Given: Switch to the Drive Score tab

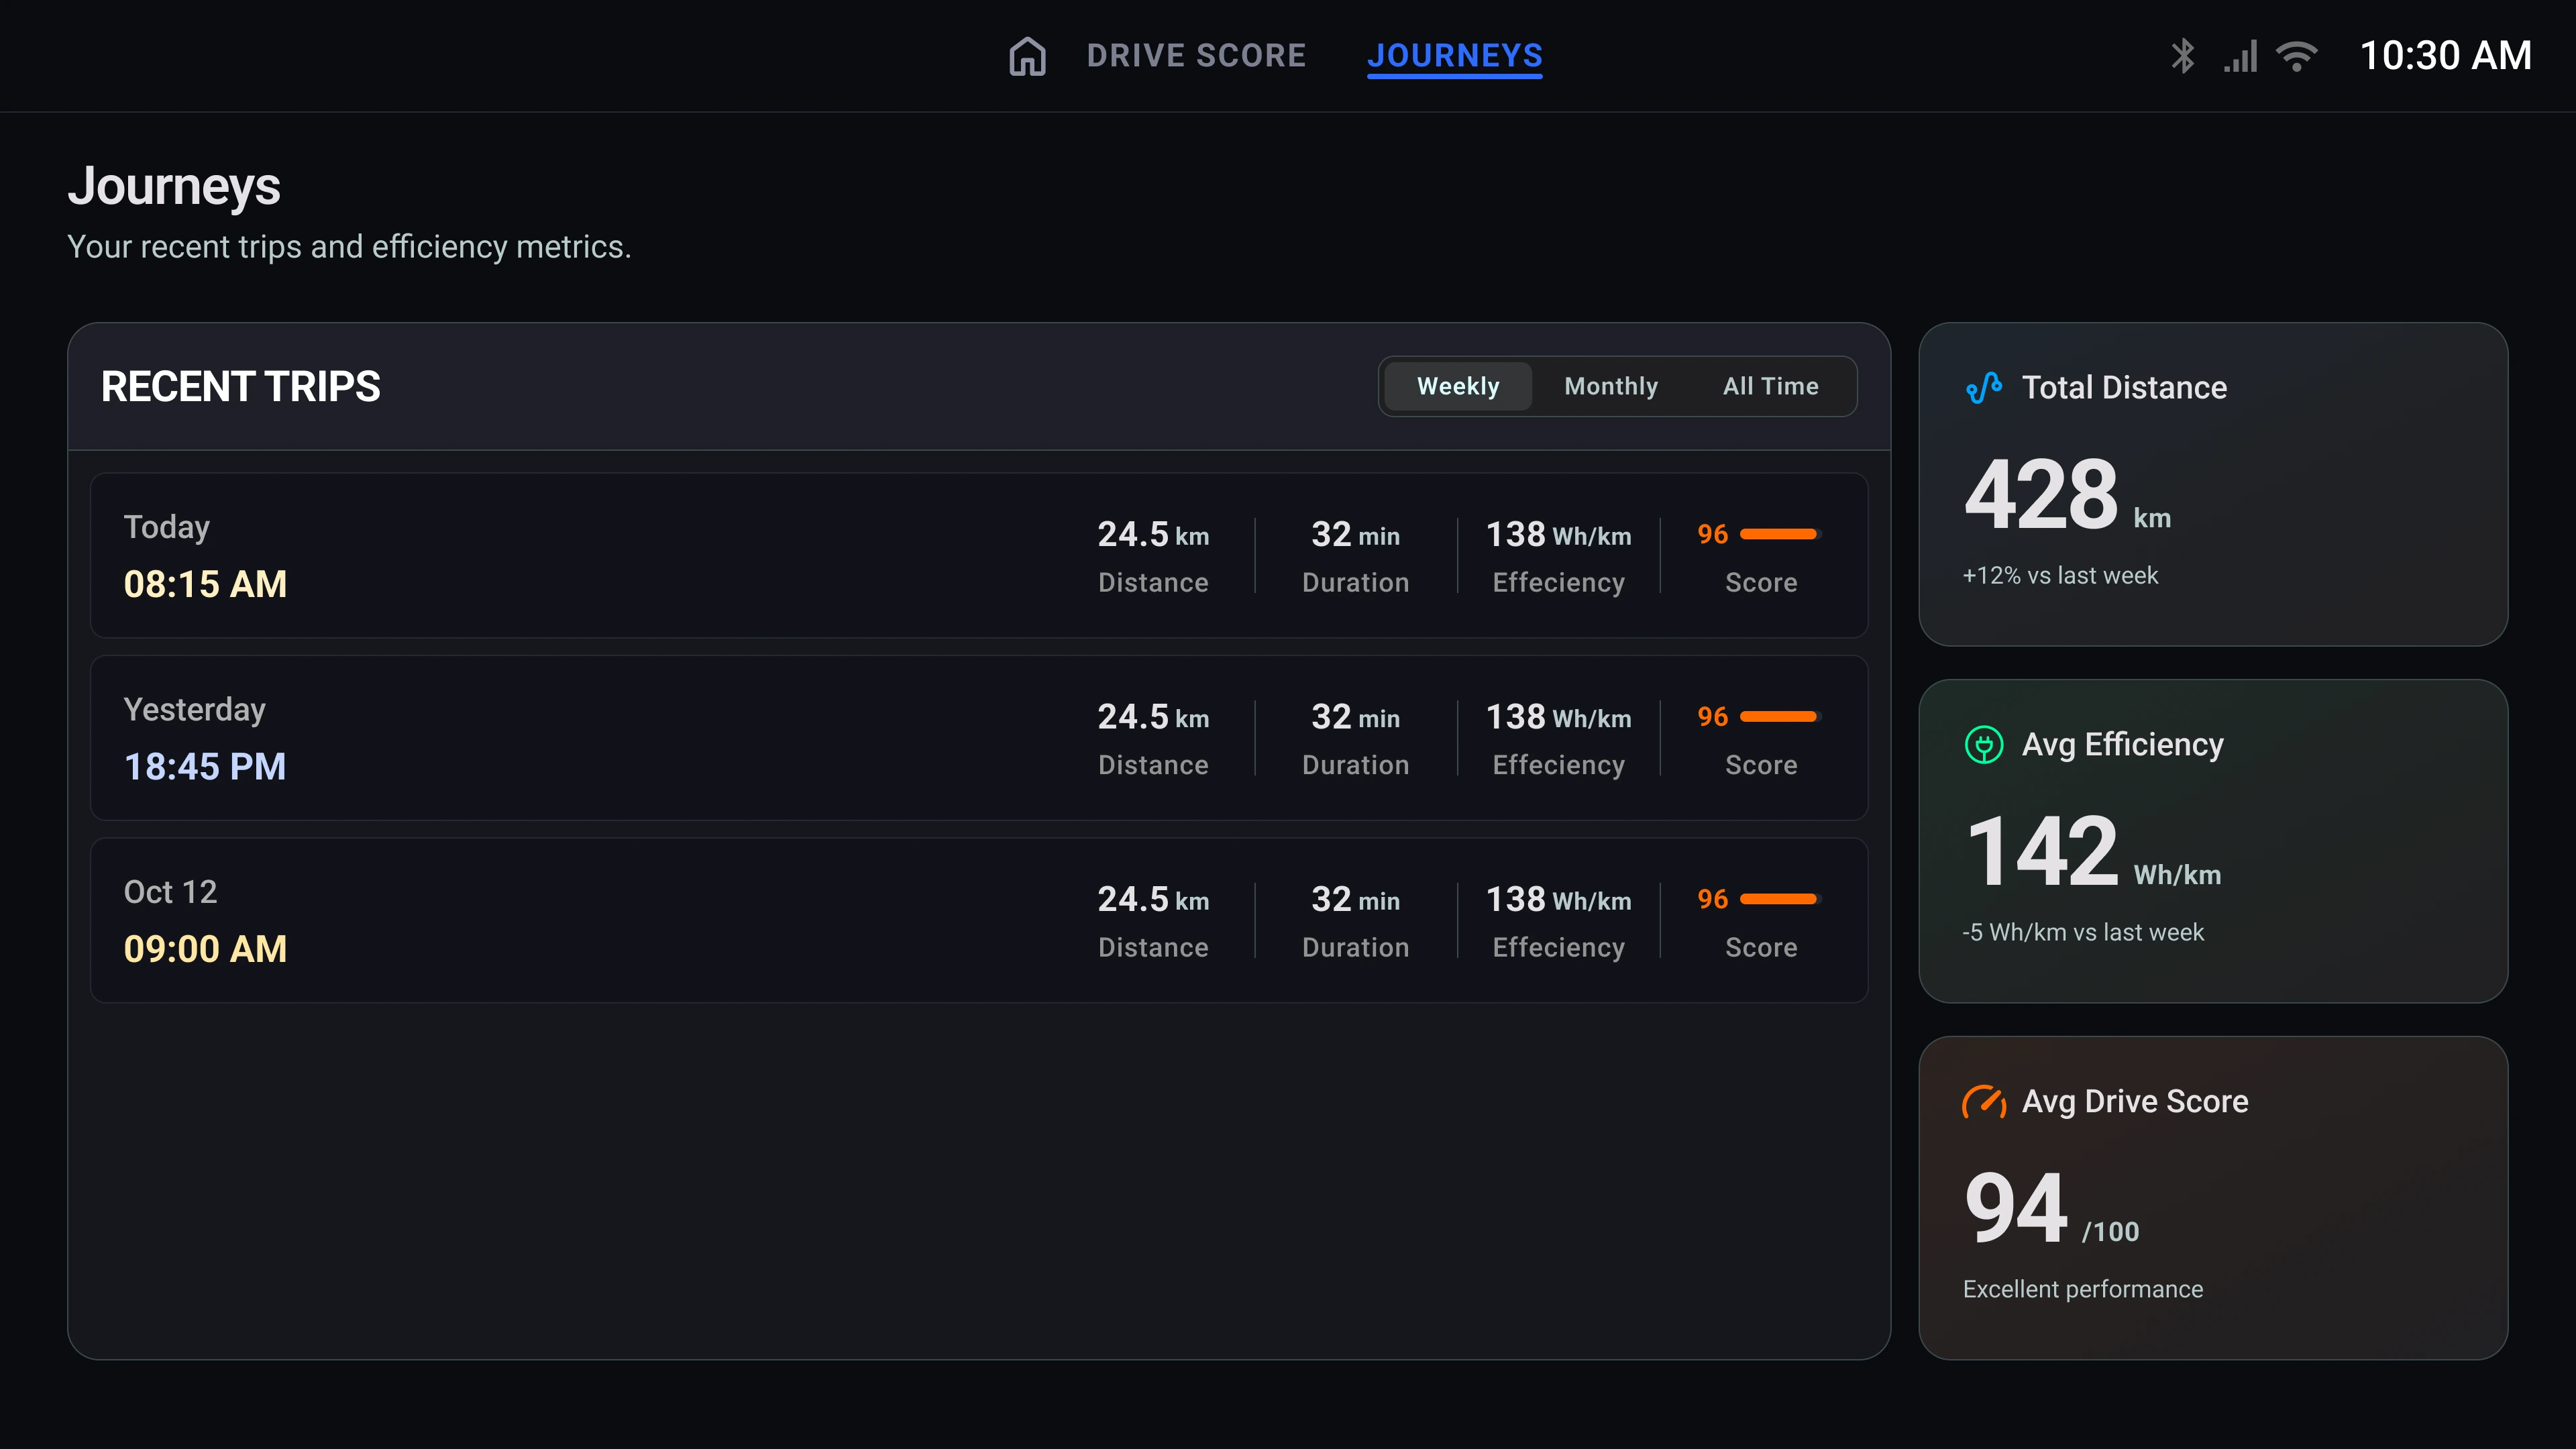Looking at the screenshot, I should [1196, 56].
